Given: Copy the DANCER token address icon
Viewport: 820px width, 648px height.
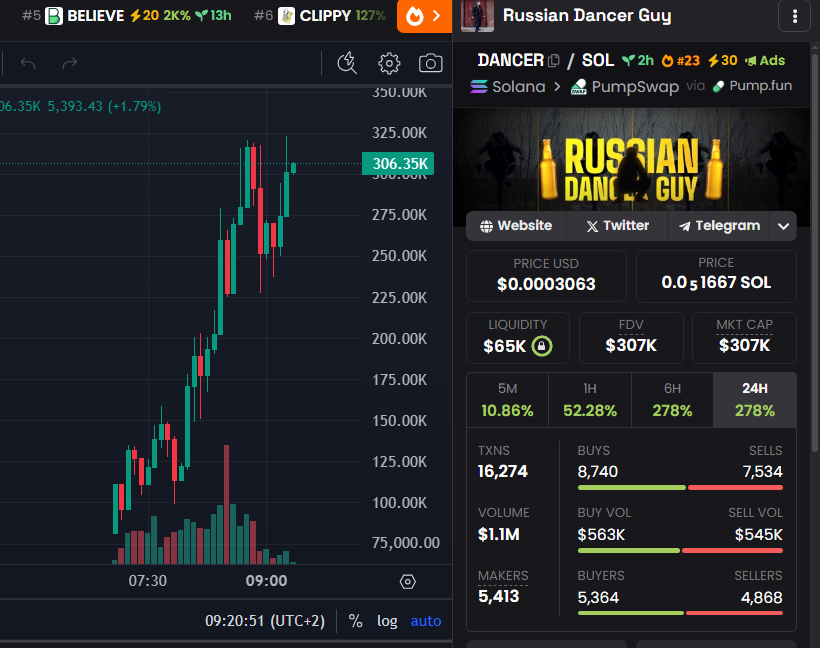Looking at the screenshot, I should (553, 61).
